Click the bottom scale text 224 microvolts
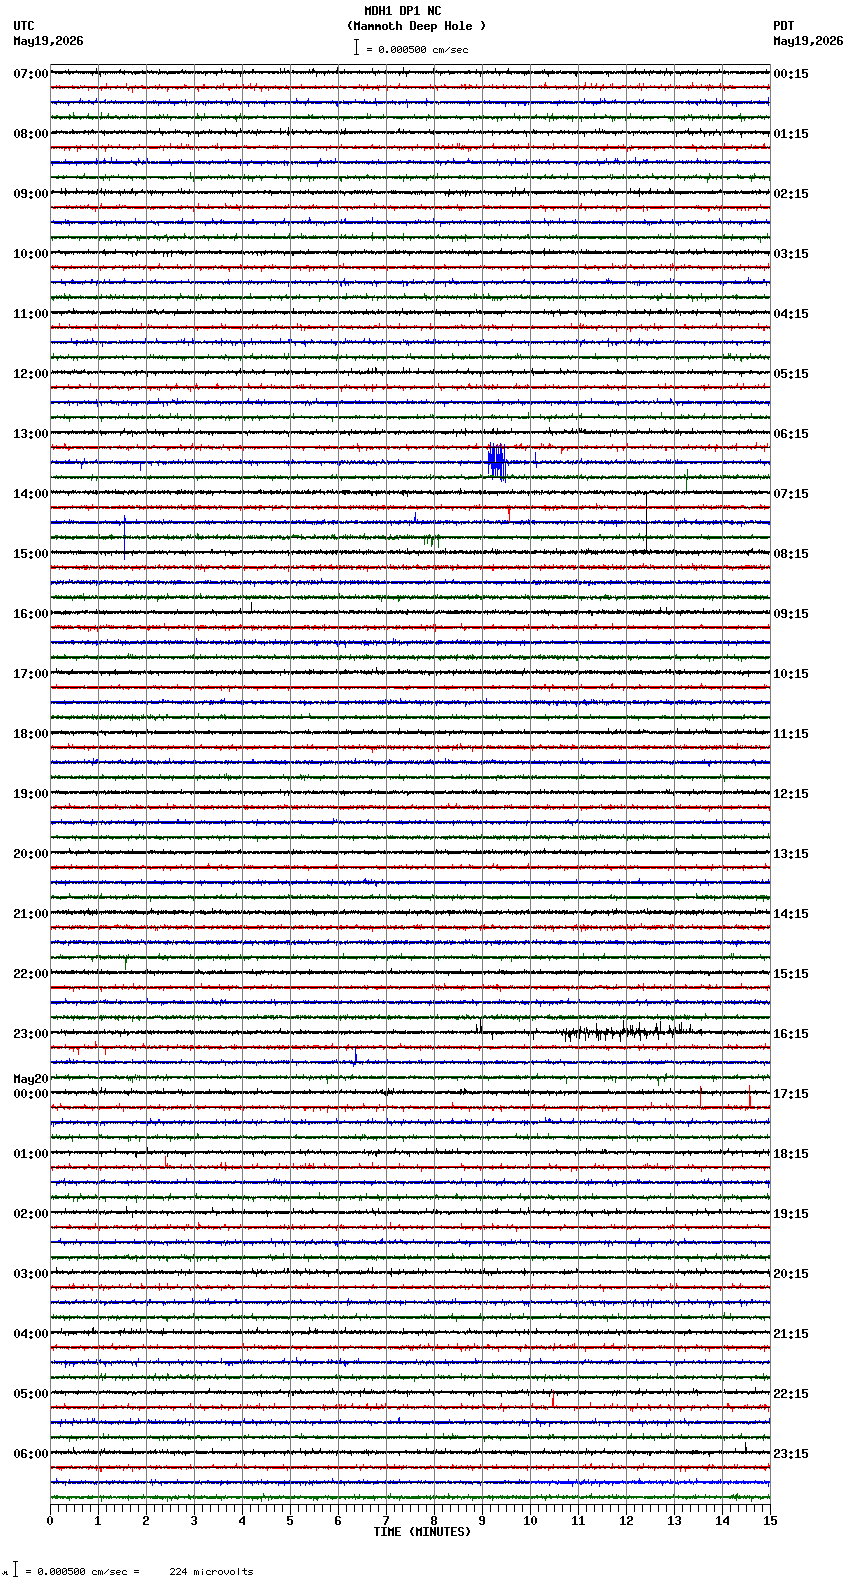 (x=211, y=1571)
